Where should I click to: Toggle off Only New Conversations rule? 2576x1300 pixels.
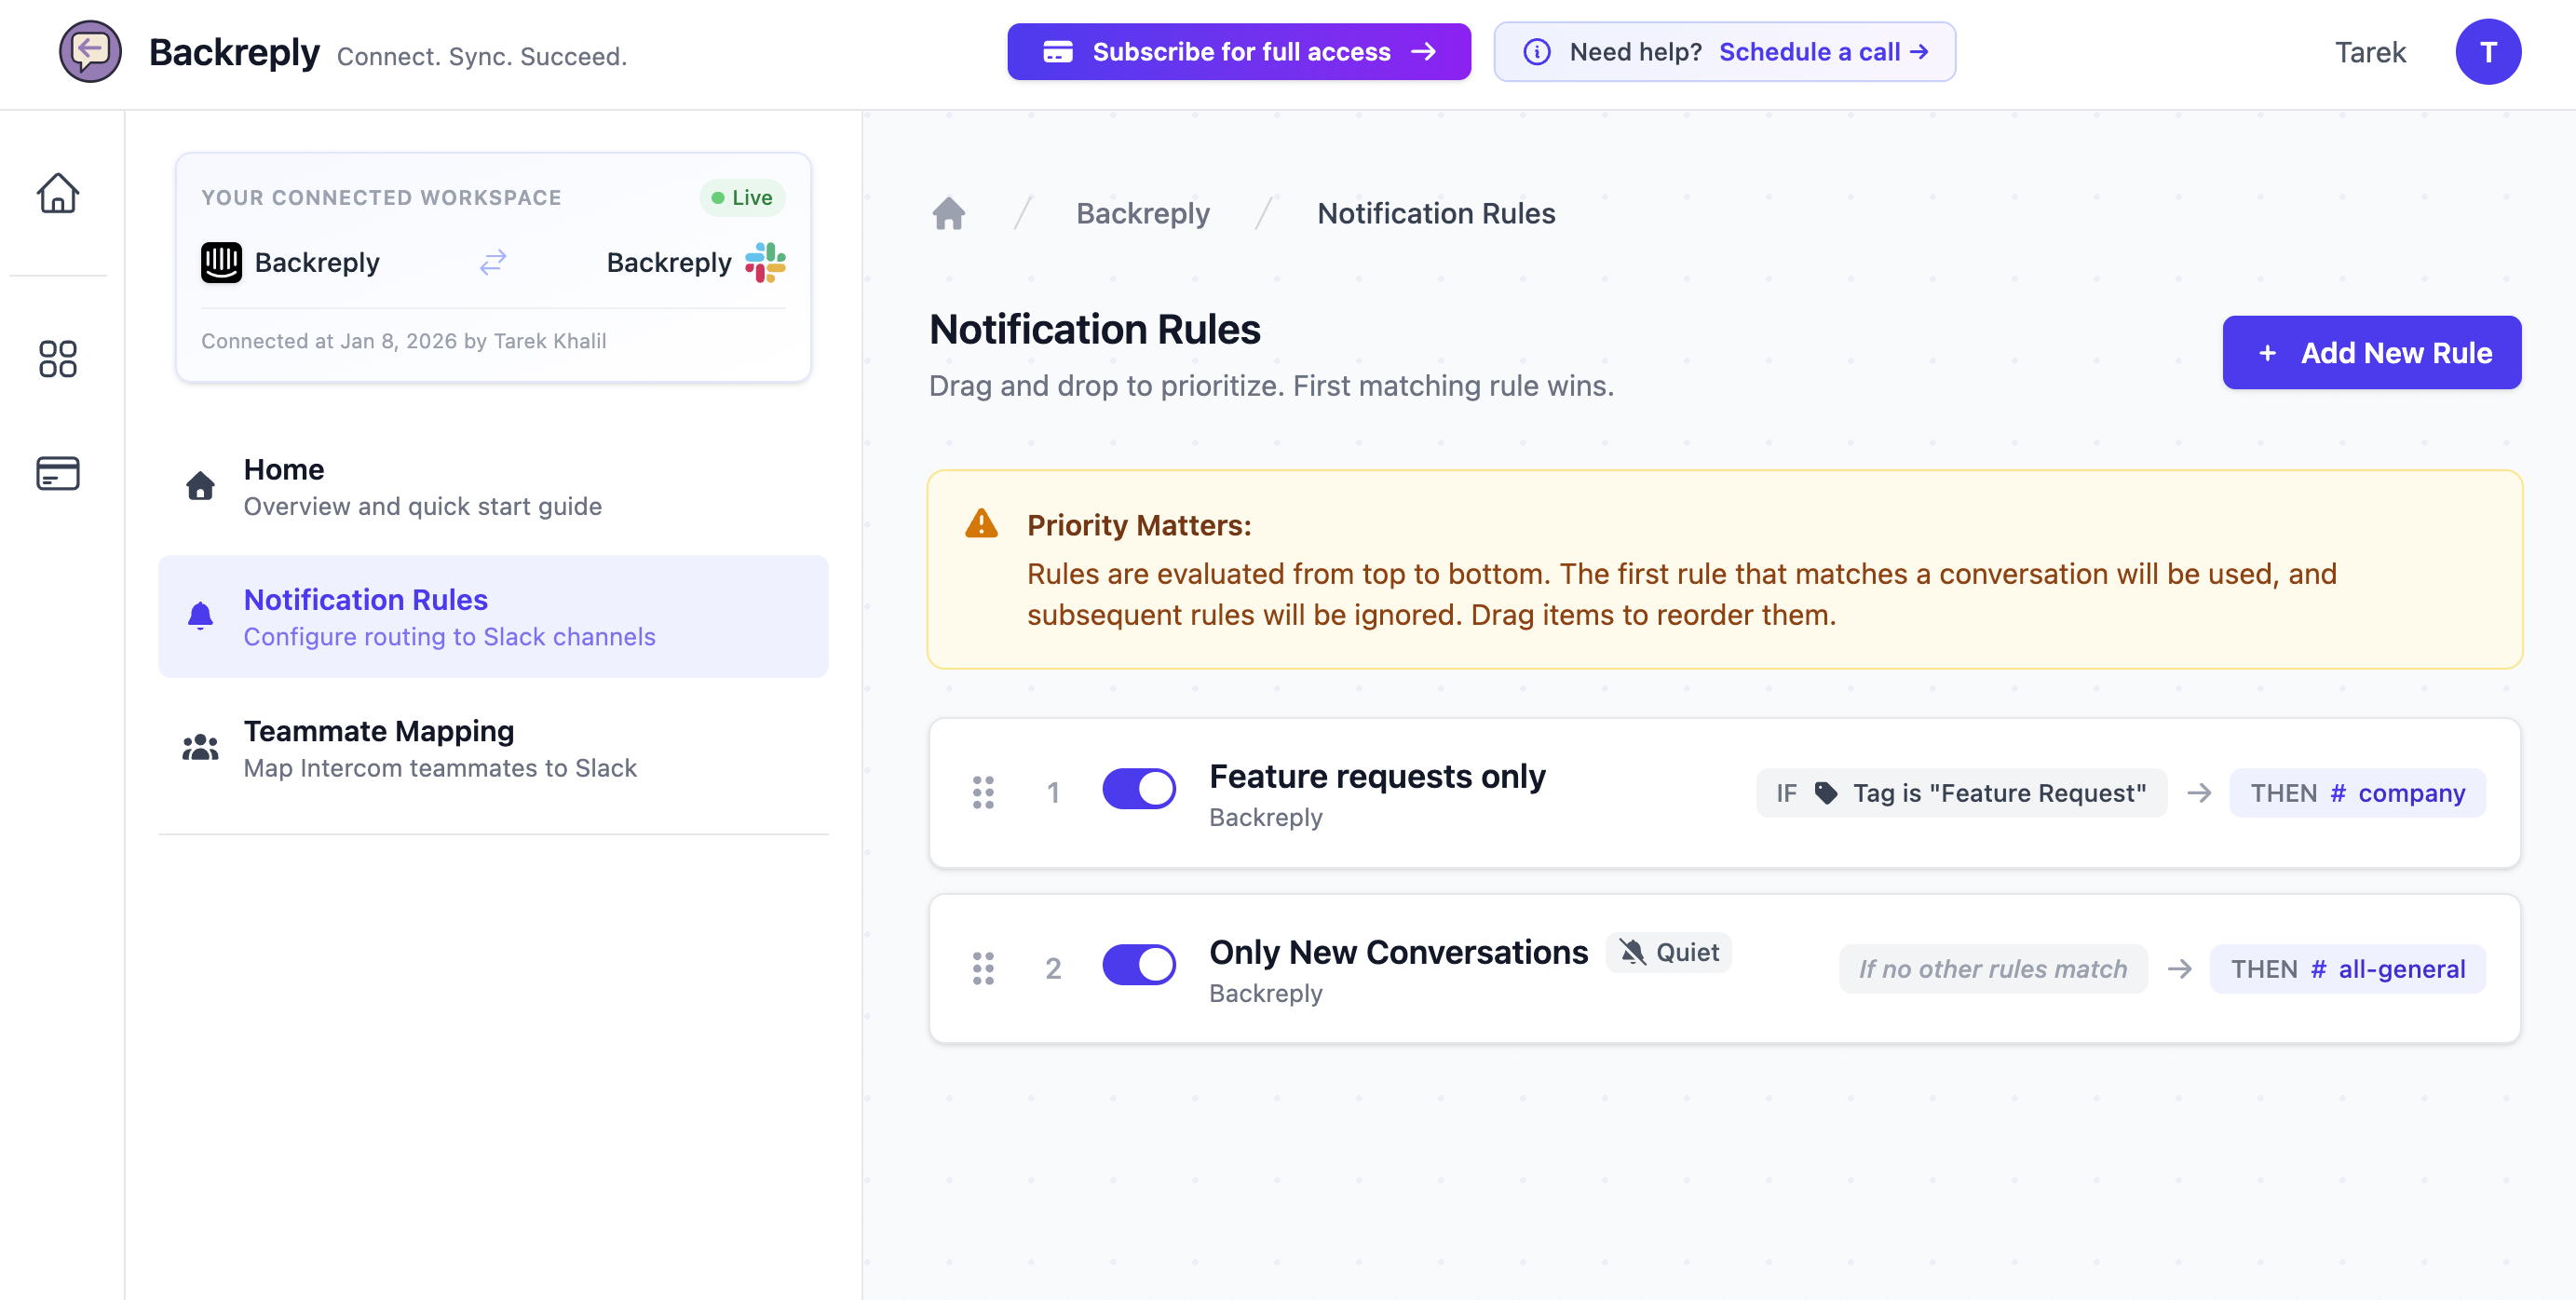[x=1138, y=965]
